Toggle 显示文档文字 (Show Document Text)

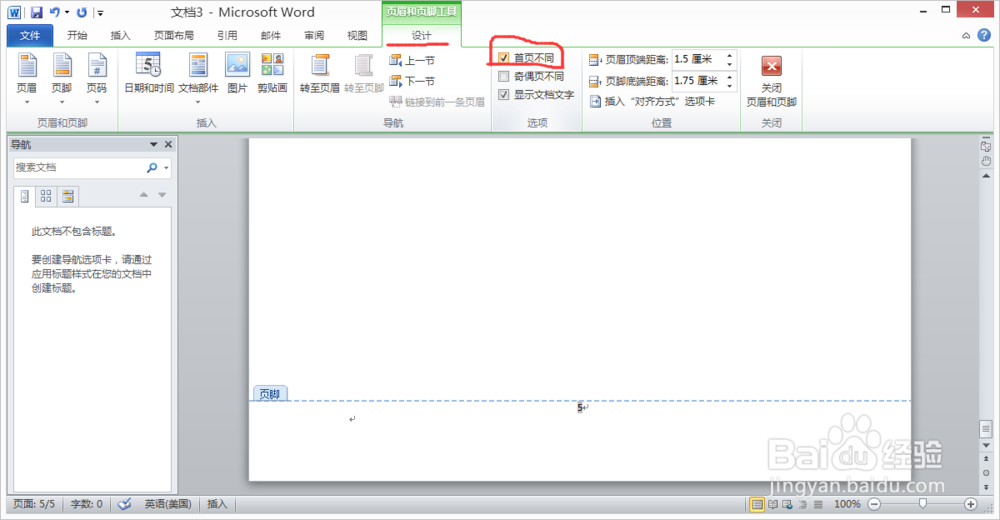503,94
